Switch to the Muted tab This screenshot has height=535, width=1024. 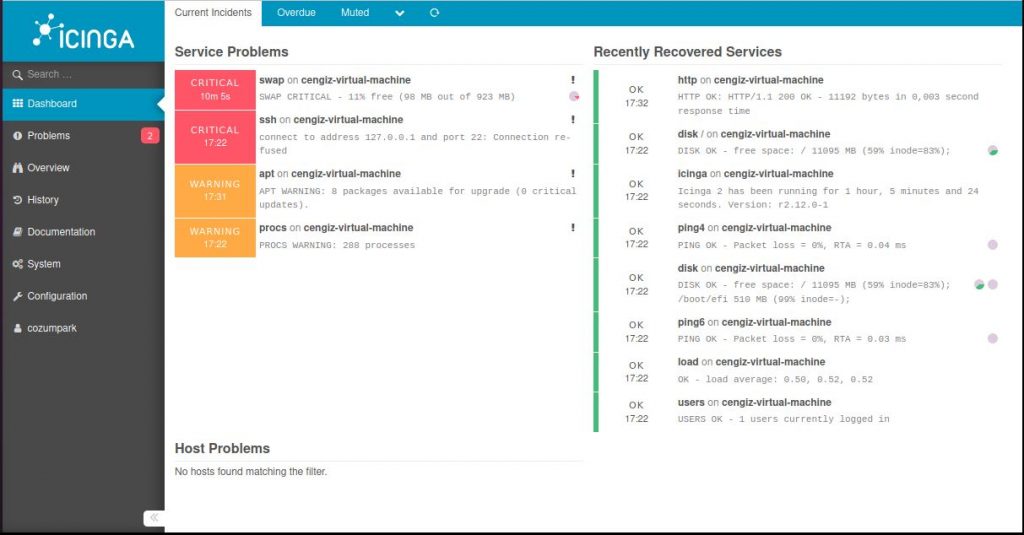click(x=355, y=12)
